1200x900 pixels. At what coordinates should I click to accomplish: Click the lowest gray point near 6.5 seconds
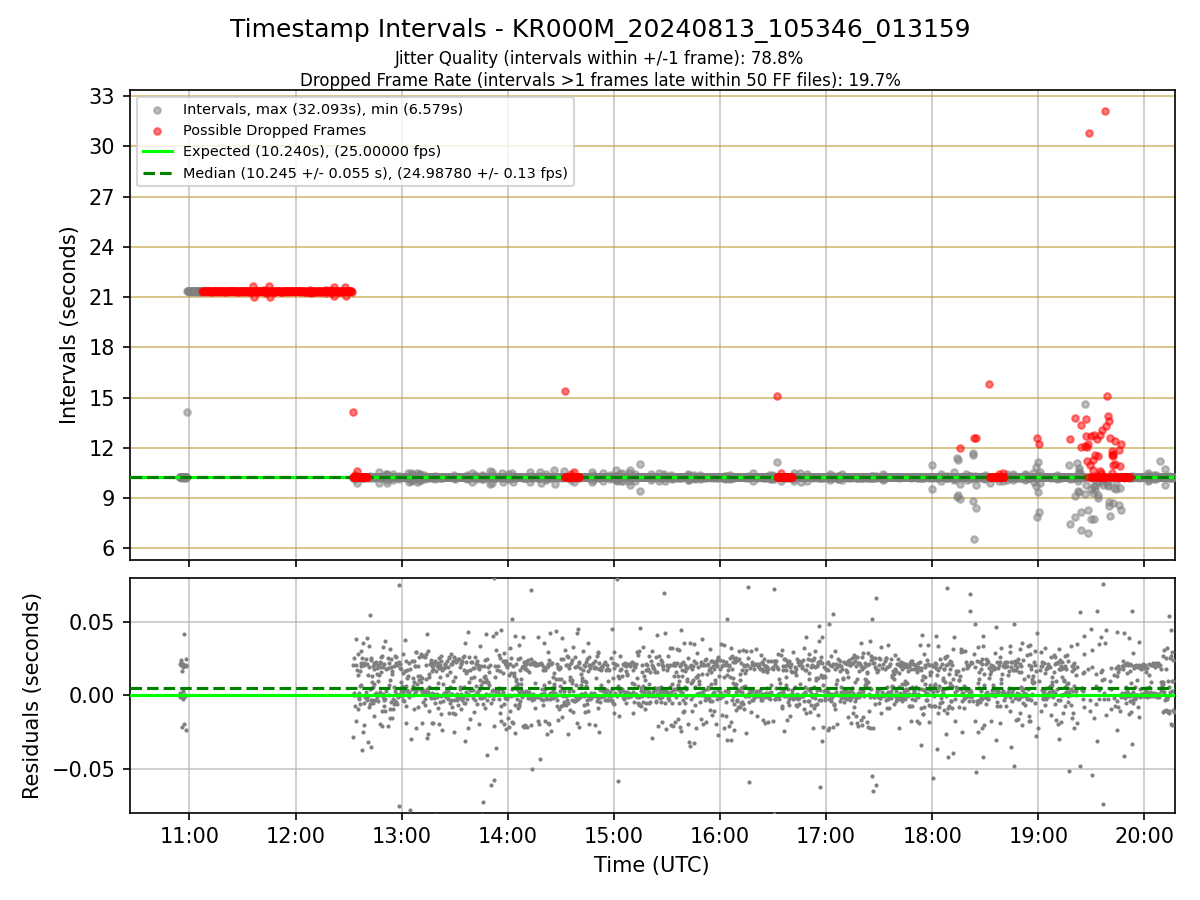[x=974, y=539]
